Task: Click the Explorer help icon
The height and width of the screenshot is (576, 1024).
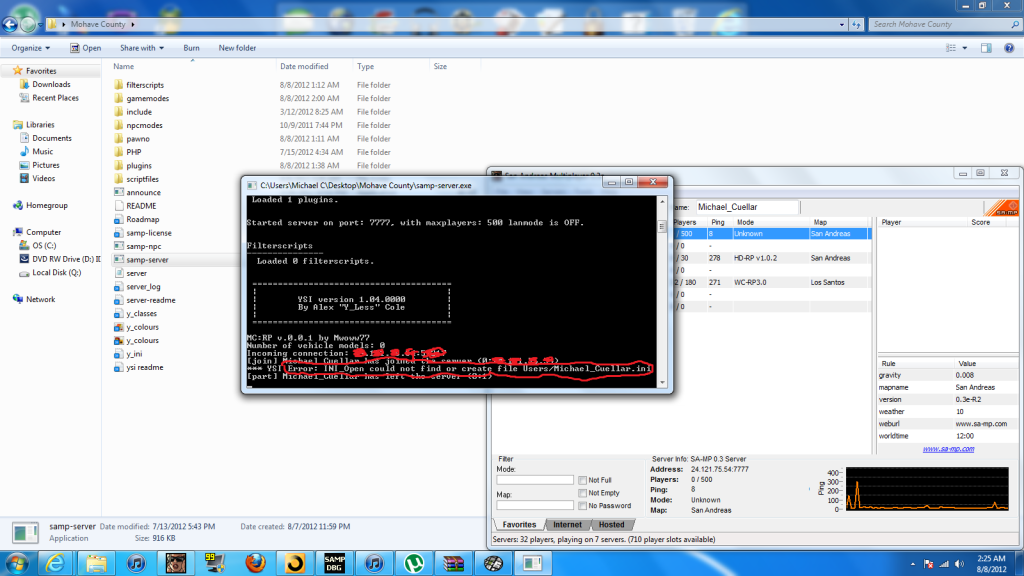Action: pos(1009,48)
